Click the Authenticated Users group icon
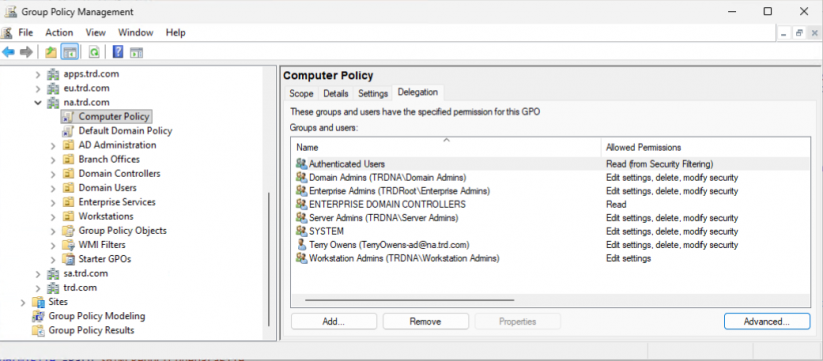Viewport: 823px width, 361px height. point(301,164)
